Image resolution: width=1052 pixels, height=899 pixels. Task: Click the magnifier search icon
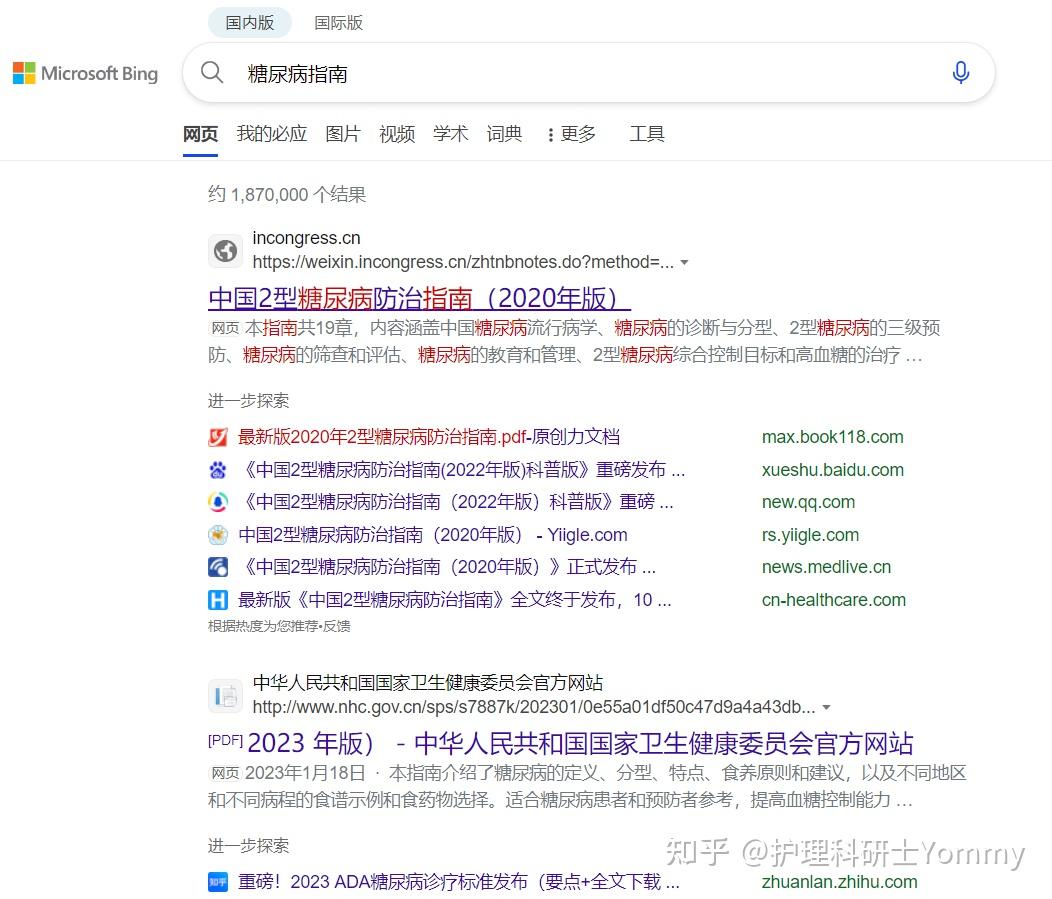(x=212, y=72)
